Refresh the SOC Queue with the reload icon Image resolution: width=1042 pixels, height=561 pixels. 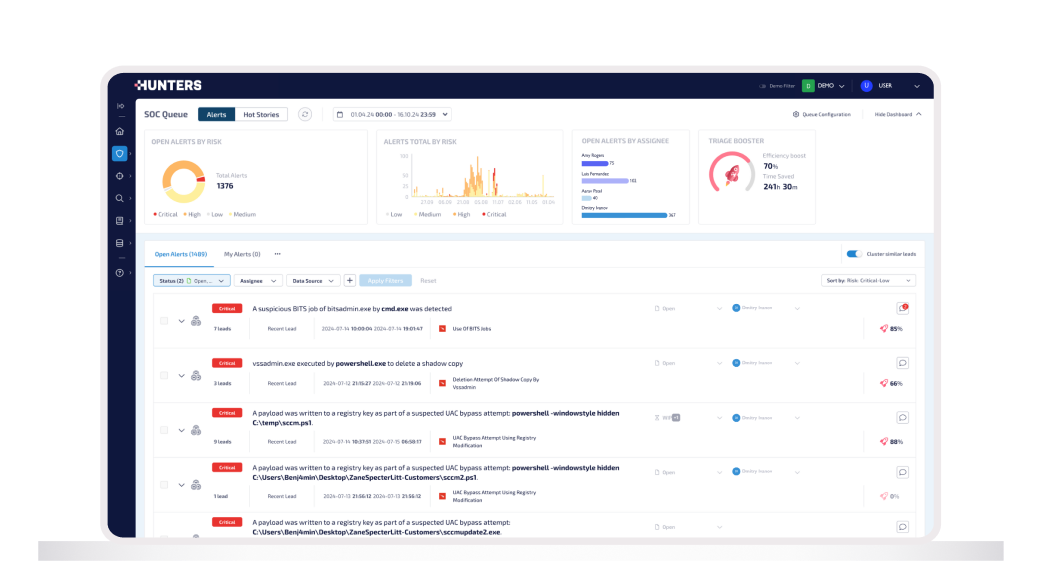coord(305,115)
